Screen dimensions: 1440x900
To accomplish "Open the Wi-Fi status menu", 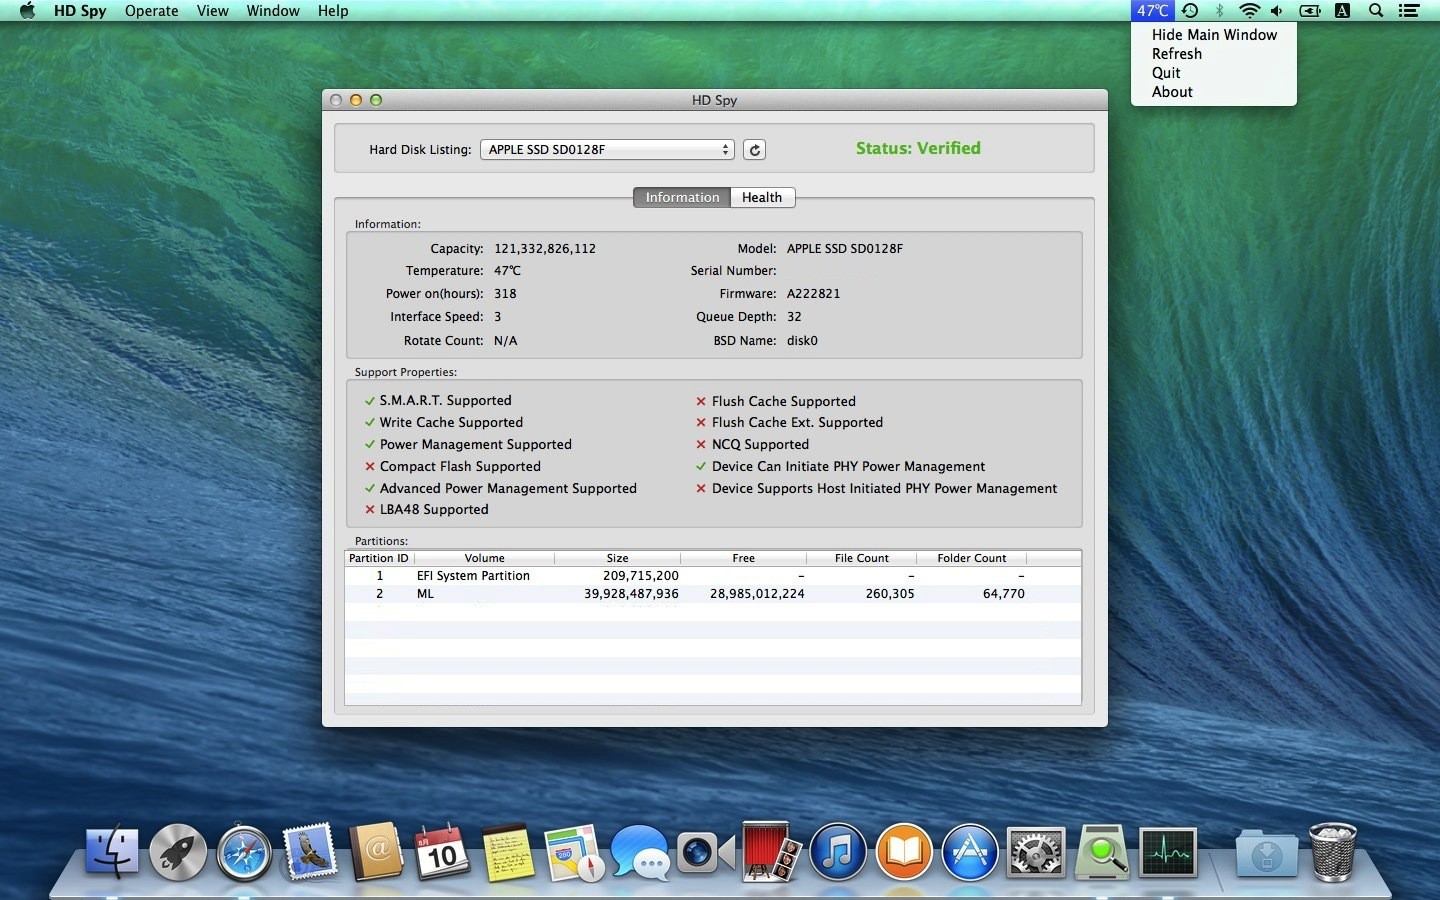I will (1249, 11).
